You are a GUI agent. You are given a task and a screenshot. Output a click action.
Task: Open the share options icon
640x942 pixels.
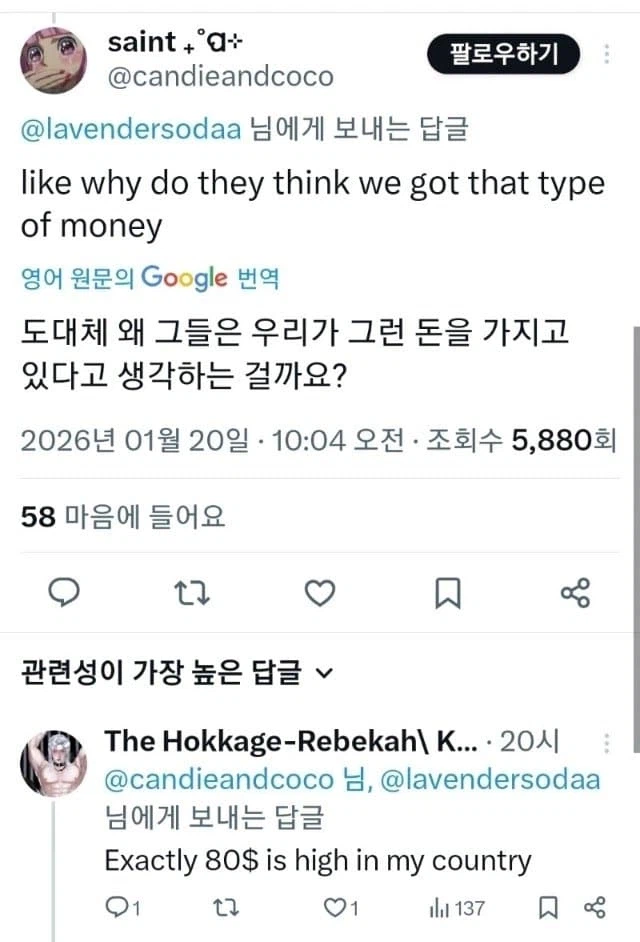click(x=575, y=592)
